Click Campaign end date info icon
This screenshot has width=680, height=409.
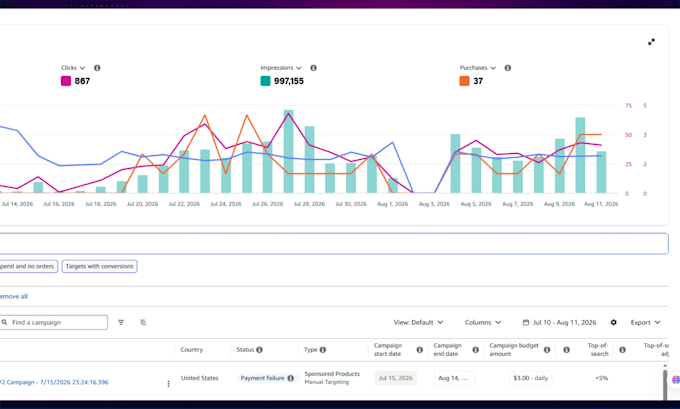pyautogui.click(x=475, y=350)
